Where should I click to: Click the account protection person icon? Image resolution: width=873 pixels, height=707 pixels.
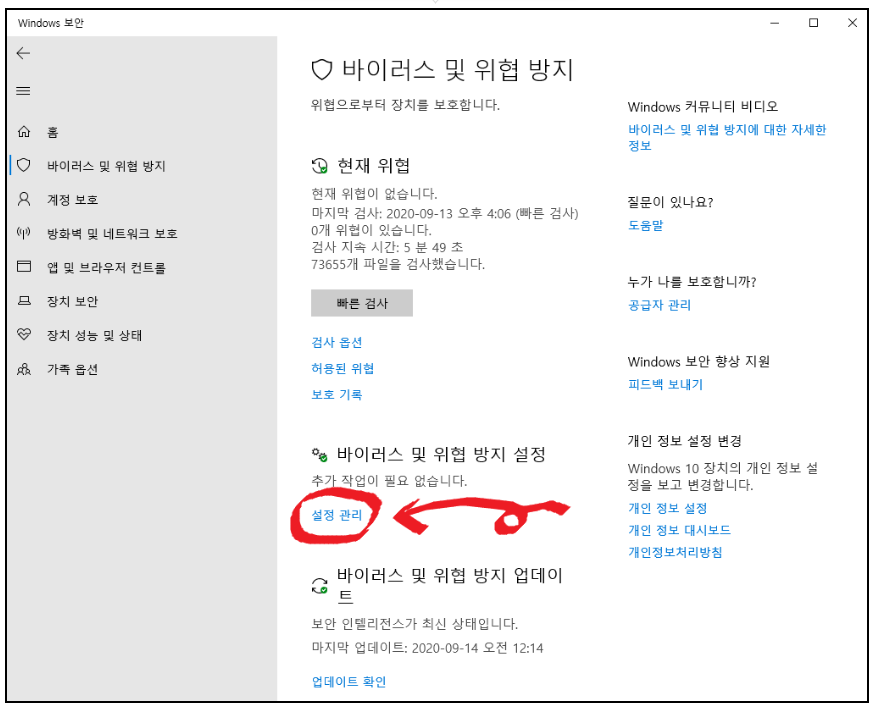click(24, 199)
